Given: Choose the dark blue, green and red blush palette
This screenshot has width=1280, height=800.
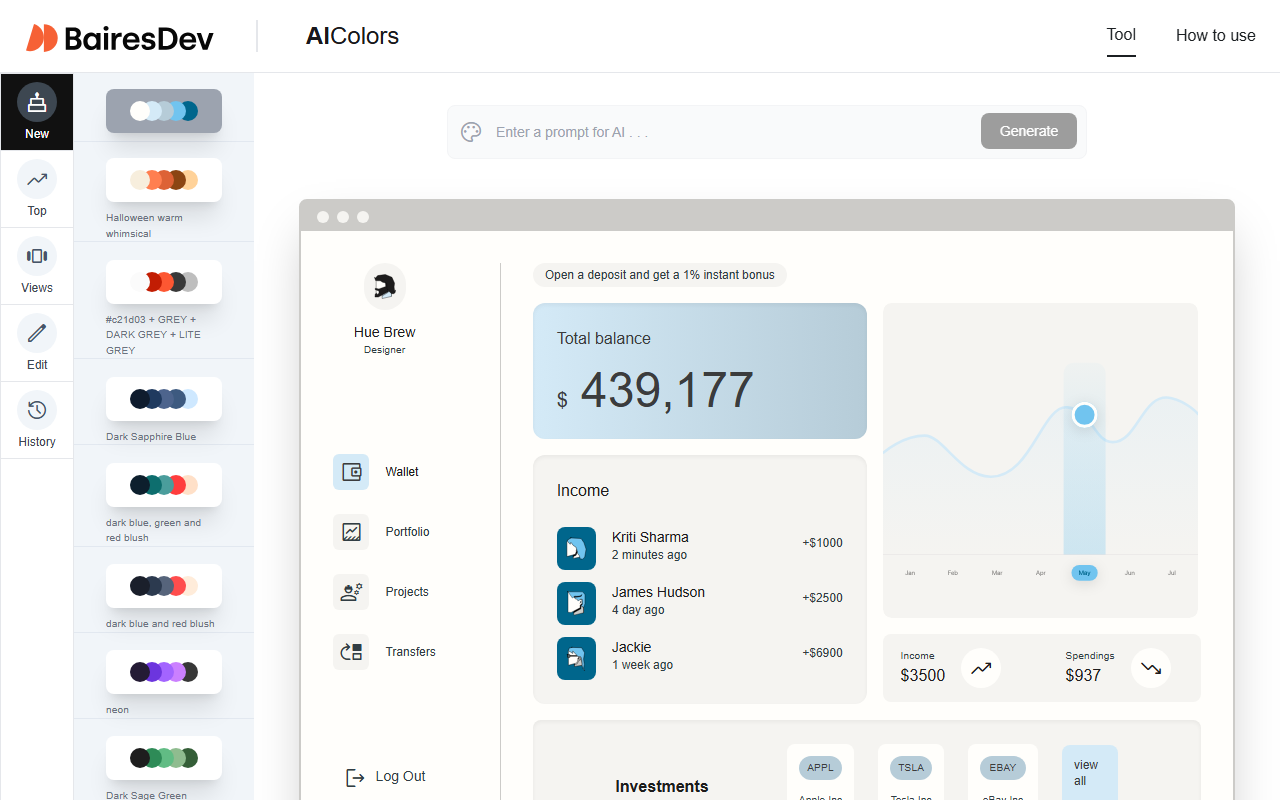Looking at the screenshot, I should click(164, 485).
